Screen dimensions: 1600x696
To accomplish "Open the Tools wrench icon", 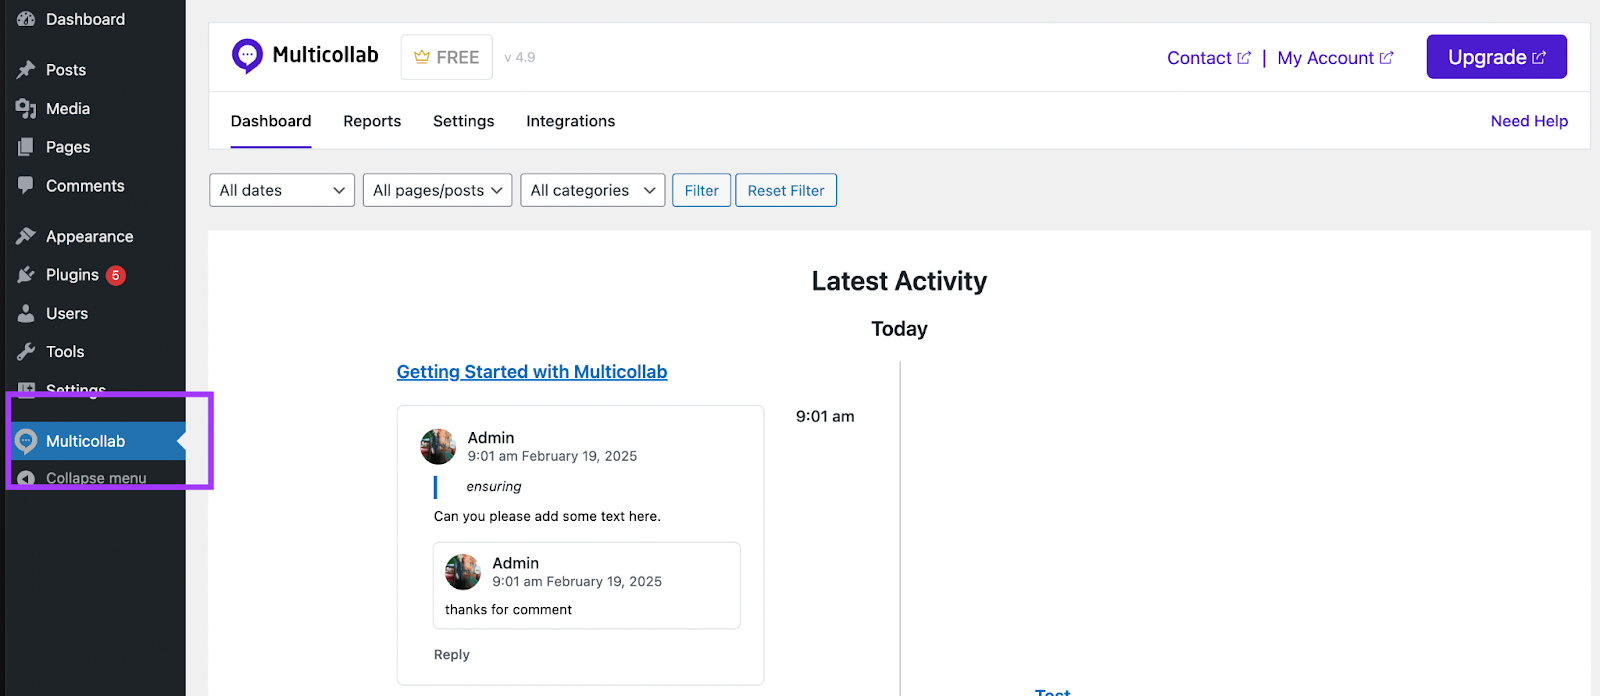I will (26, 352).
